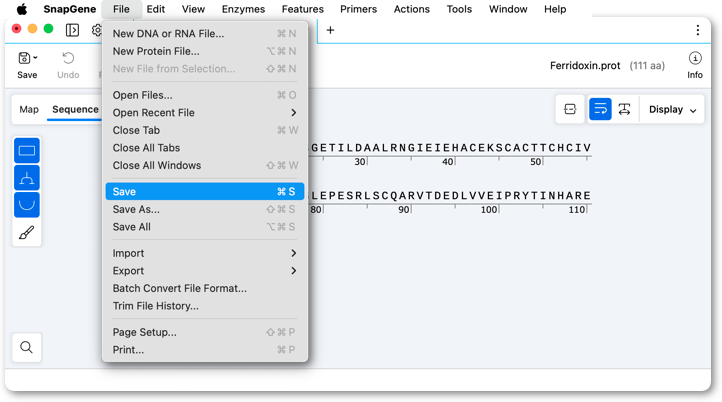Choose Page Setup menu item

[x=204, y=332]
